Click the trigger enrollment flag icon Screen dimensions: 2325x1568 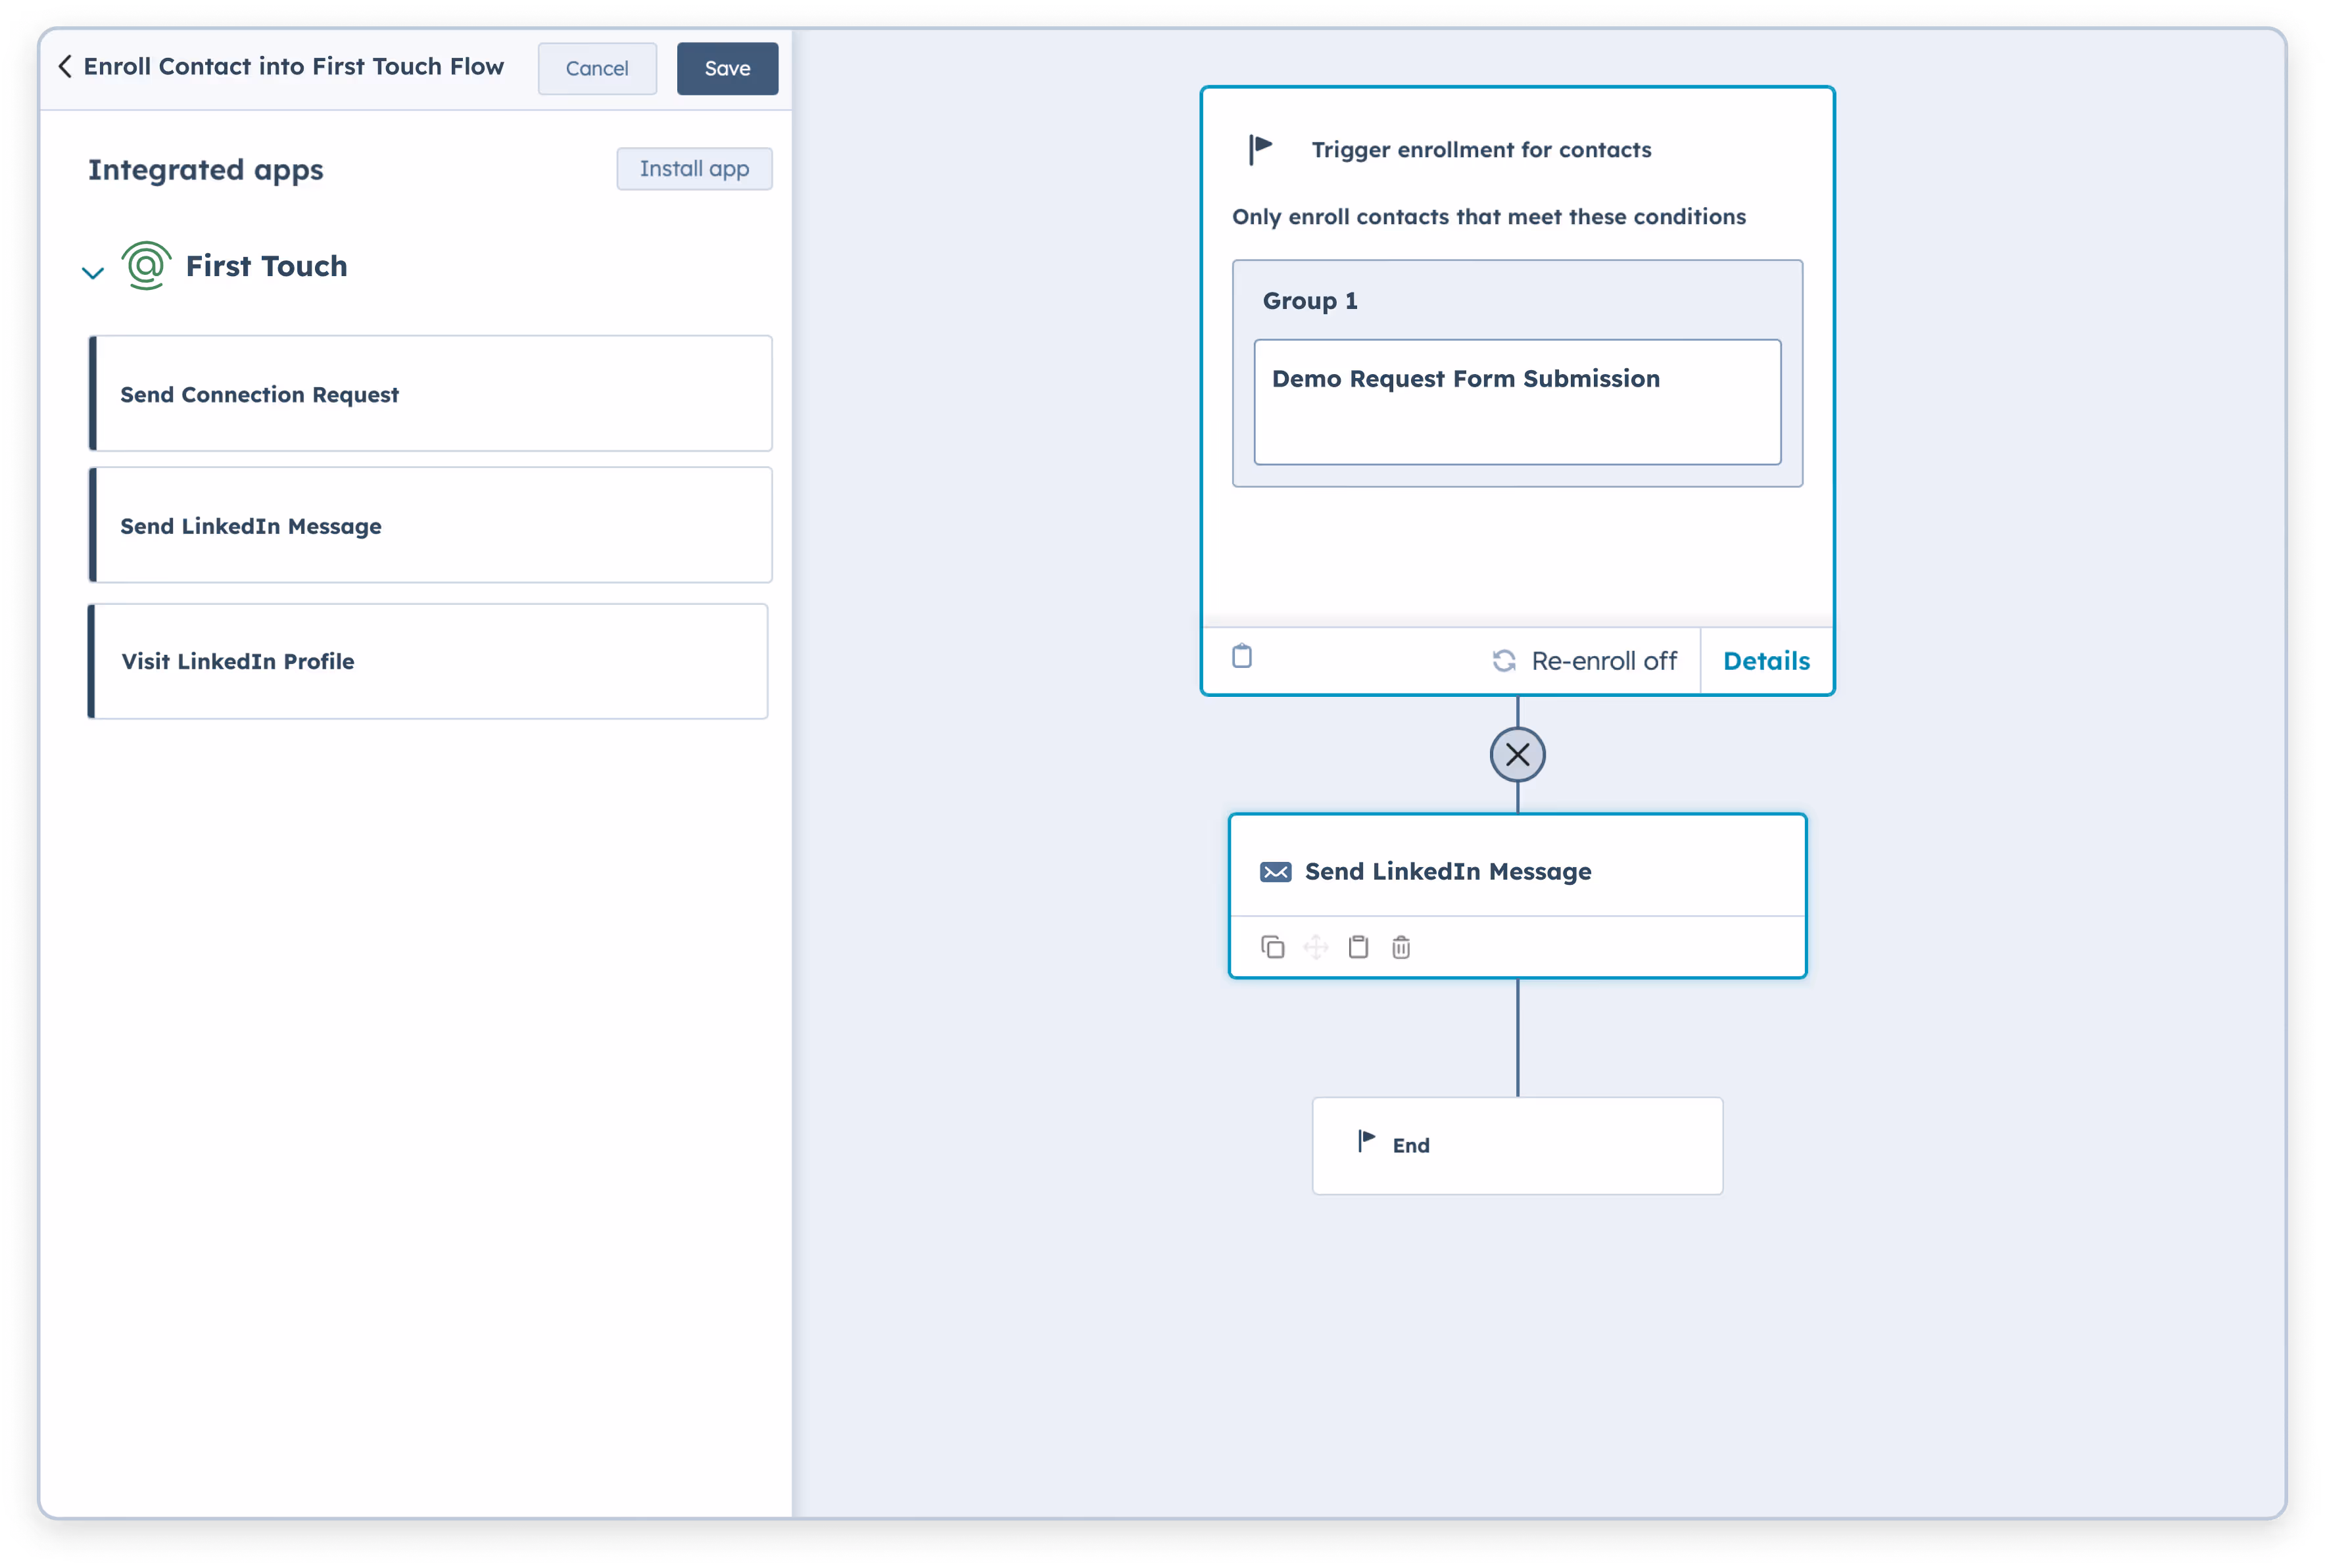pos(1260,149)
